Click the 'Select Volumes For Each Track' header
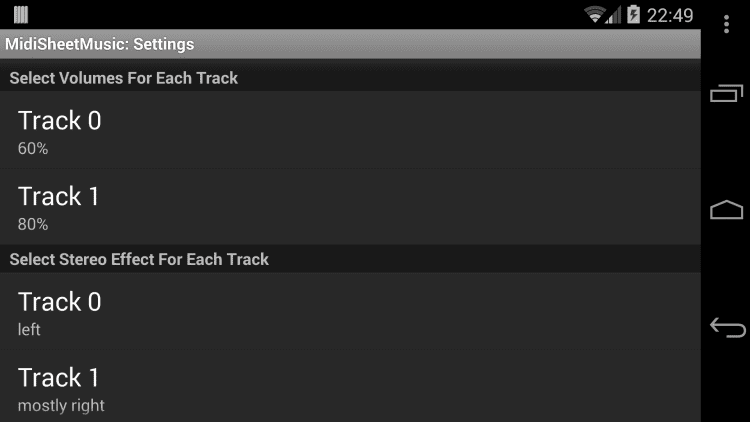This screenshot has height=422, width=750. point(124,78)
